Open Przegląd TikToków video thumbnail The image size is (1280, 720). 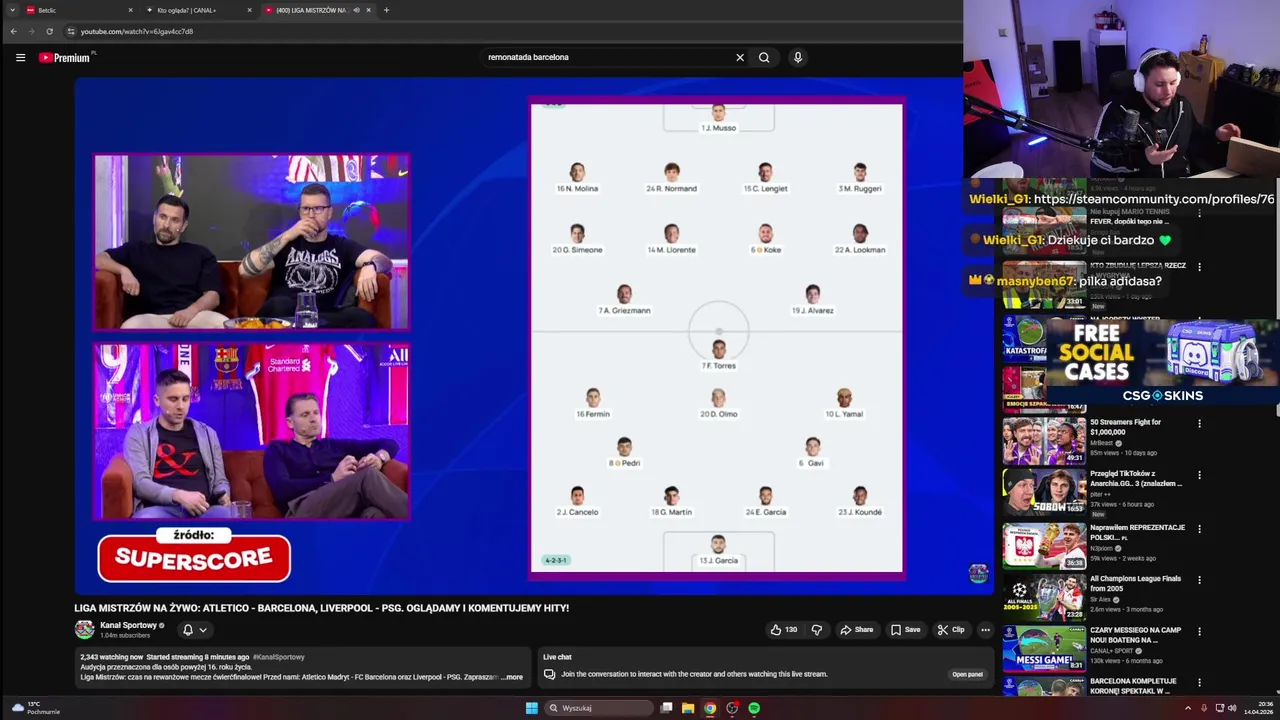[x=1044, y=492]
